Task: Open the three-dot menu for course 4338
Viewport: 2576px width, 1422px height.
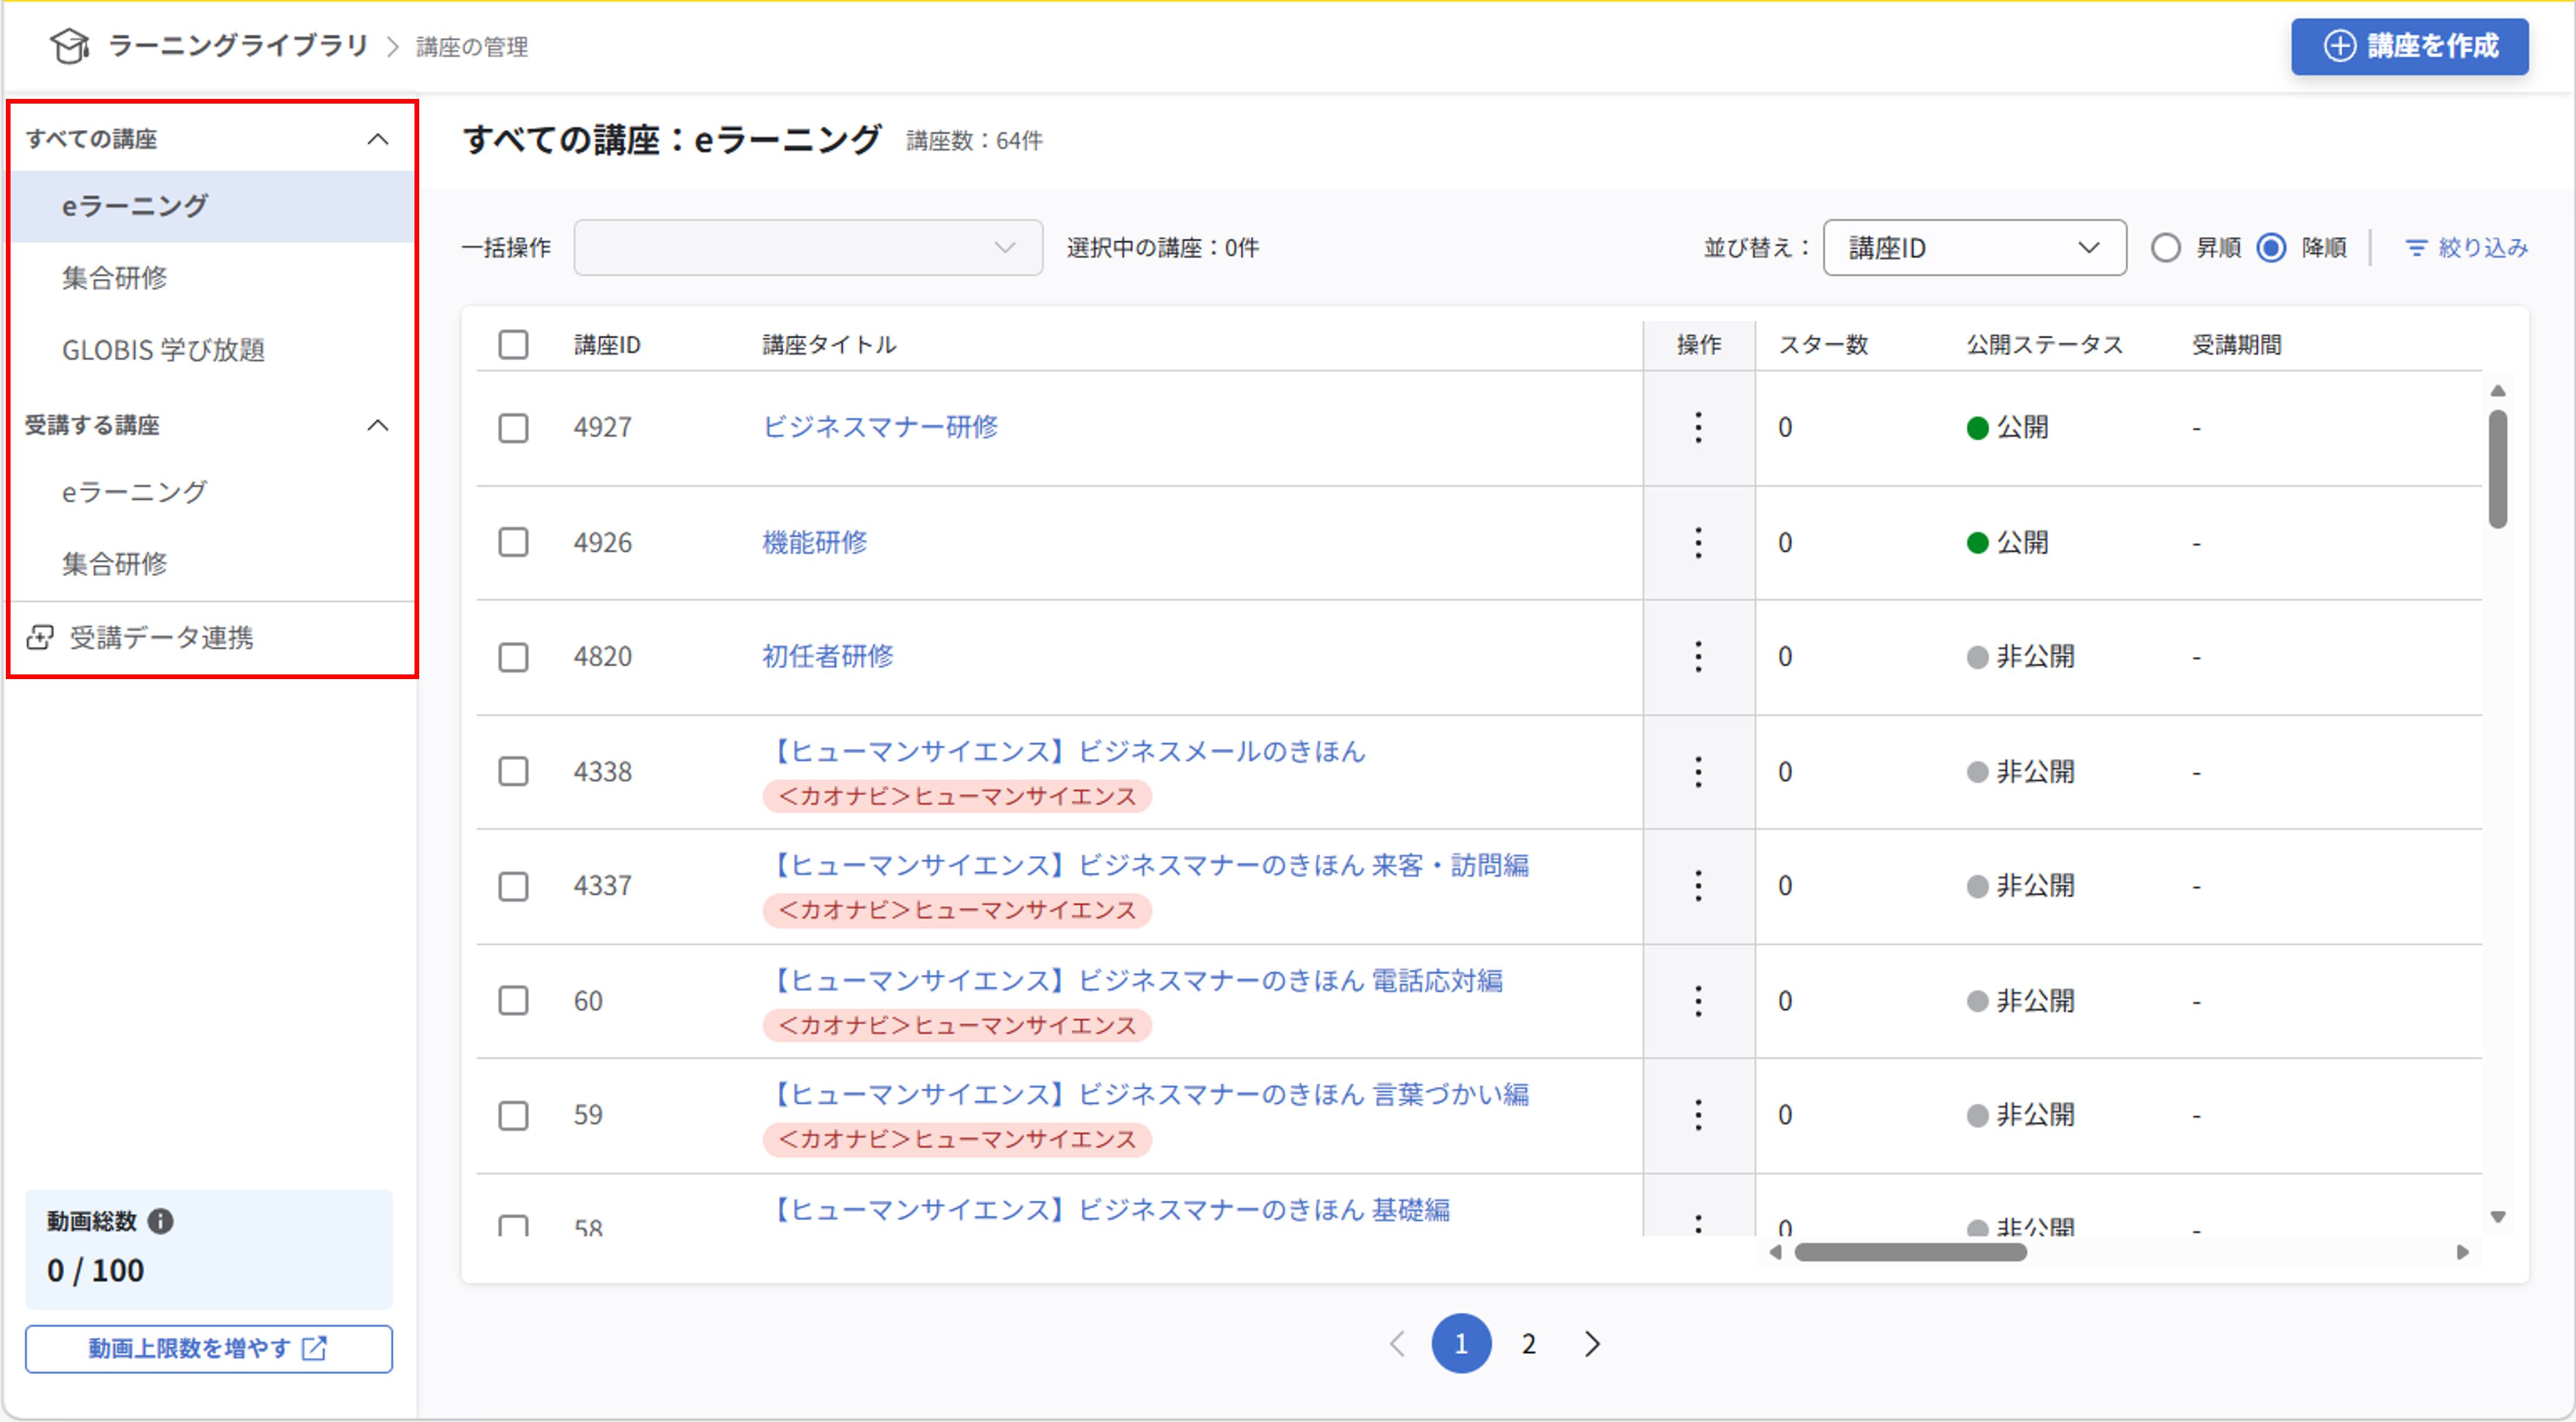Action: tap(1698, 772)
